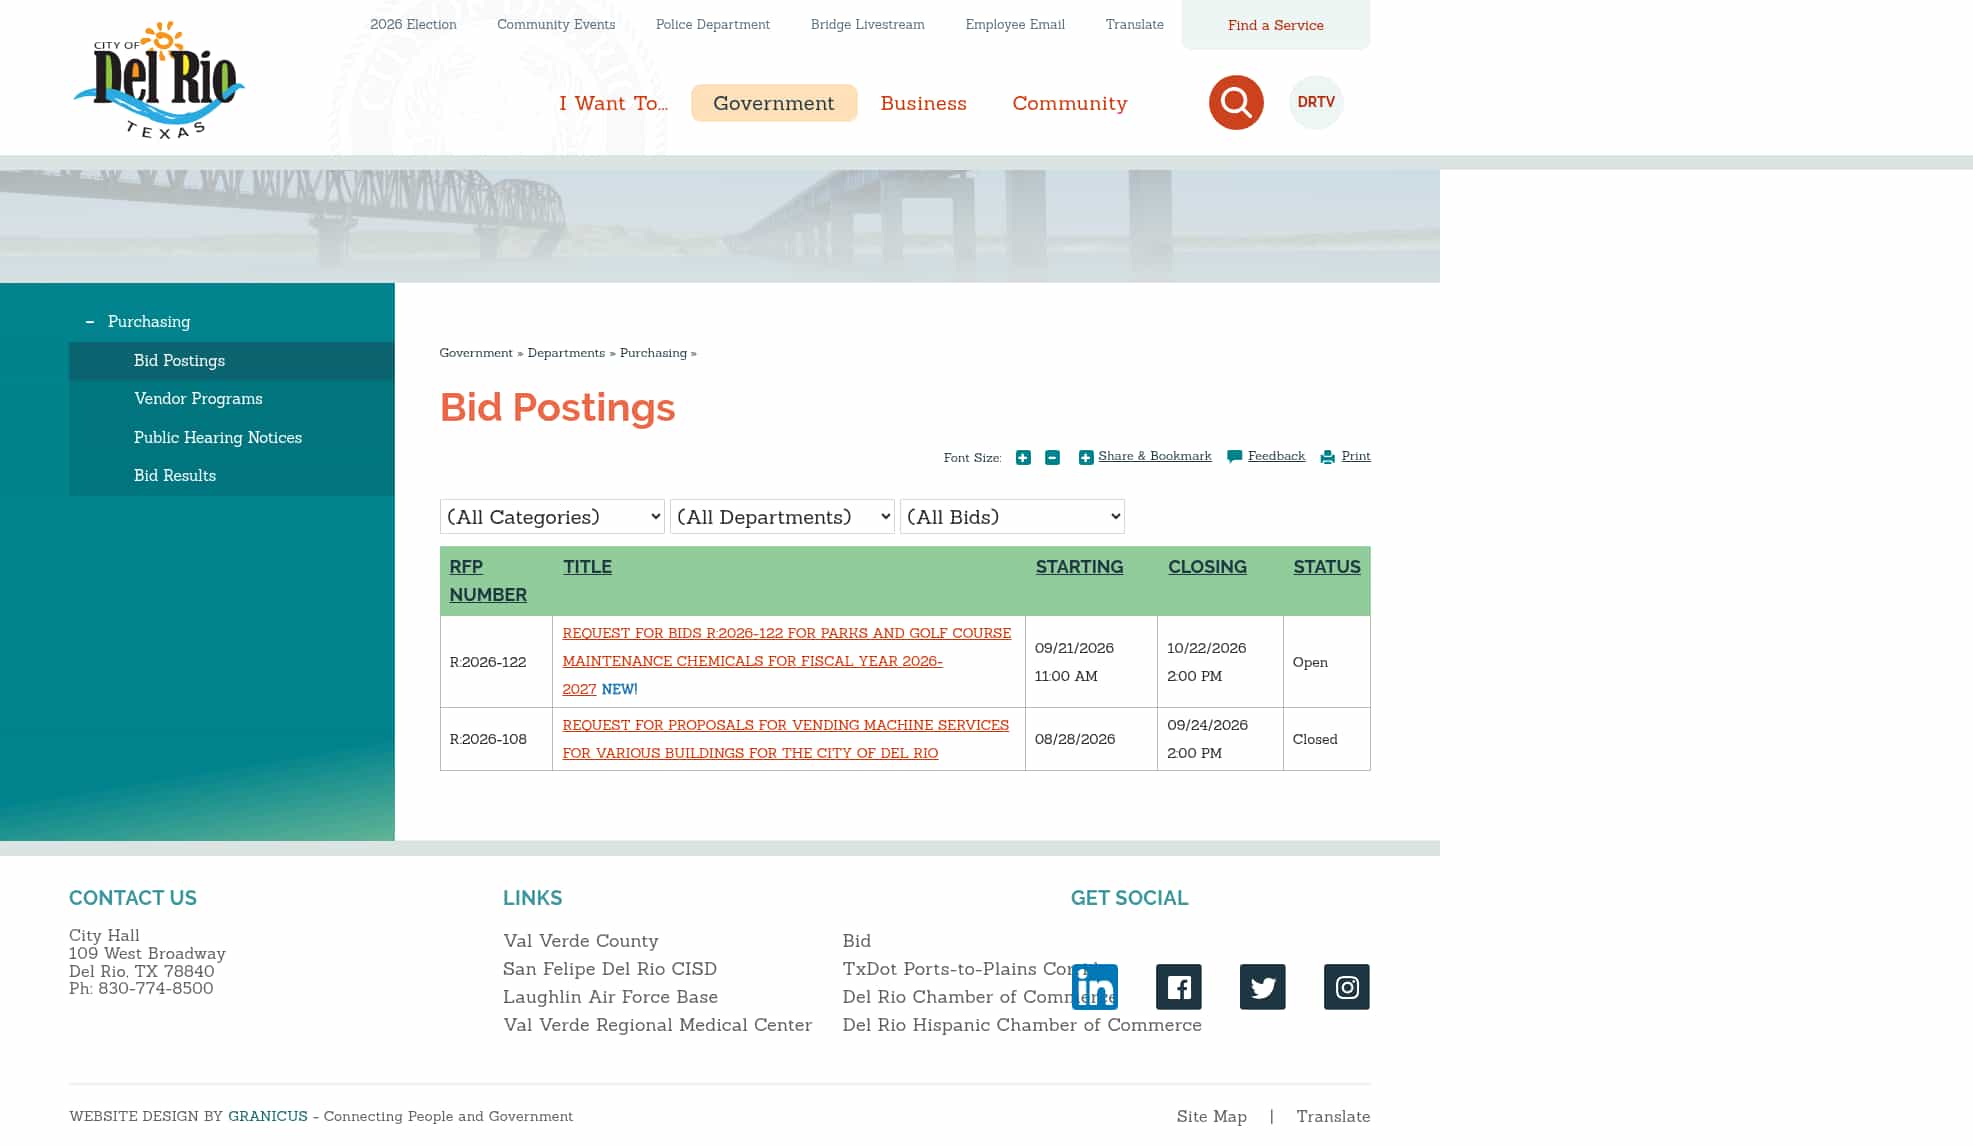Sort table by RFP Number column
Viewport: 1973px width, 1146px height.
pyautogui.click(x=488, y=581)
